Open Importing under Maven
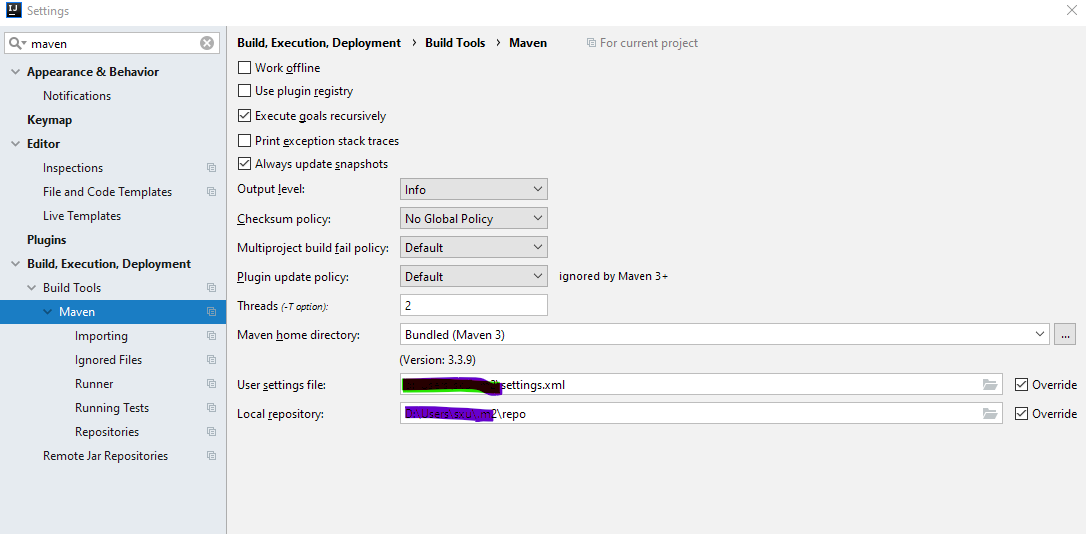The width and height of the screenshot is (1086, 534). click(x=101, y=336)
